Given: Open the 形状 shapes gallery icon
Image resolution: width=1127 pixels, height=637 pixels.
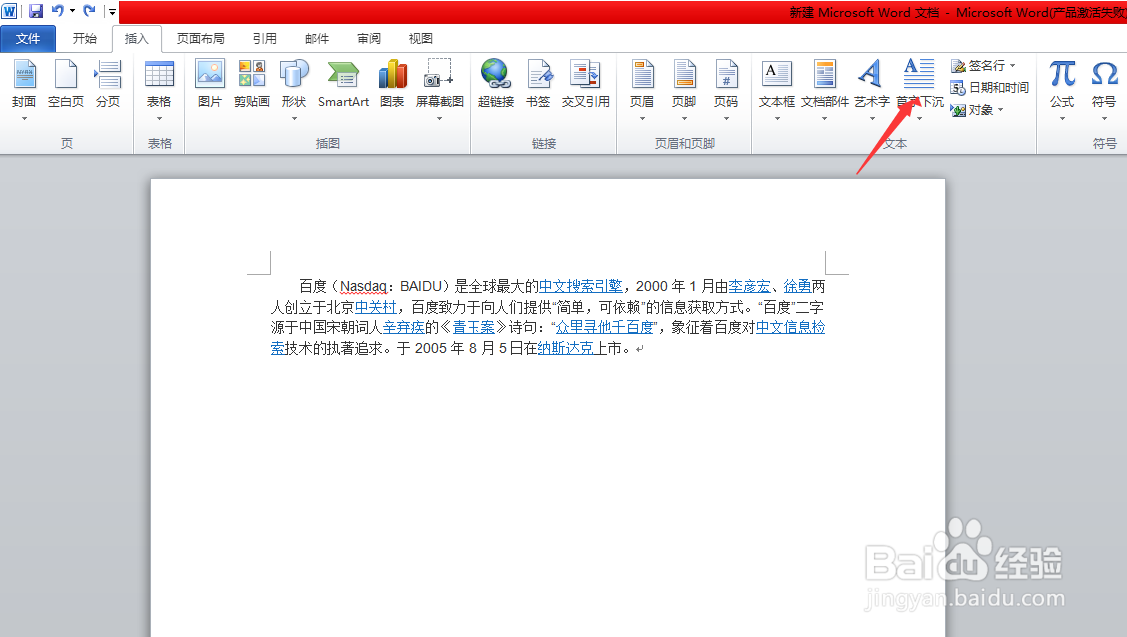Looking at the screenshot, I should [x=294, y=75].
